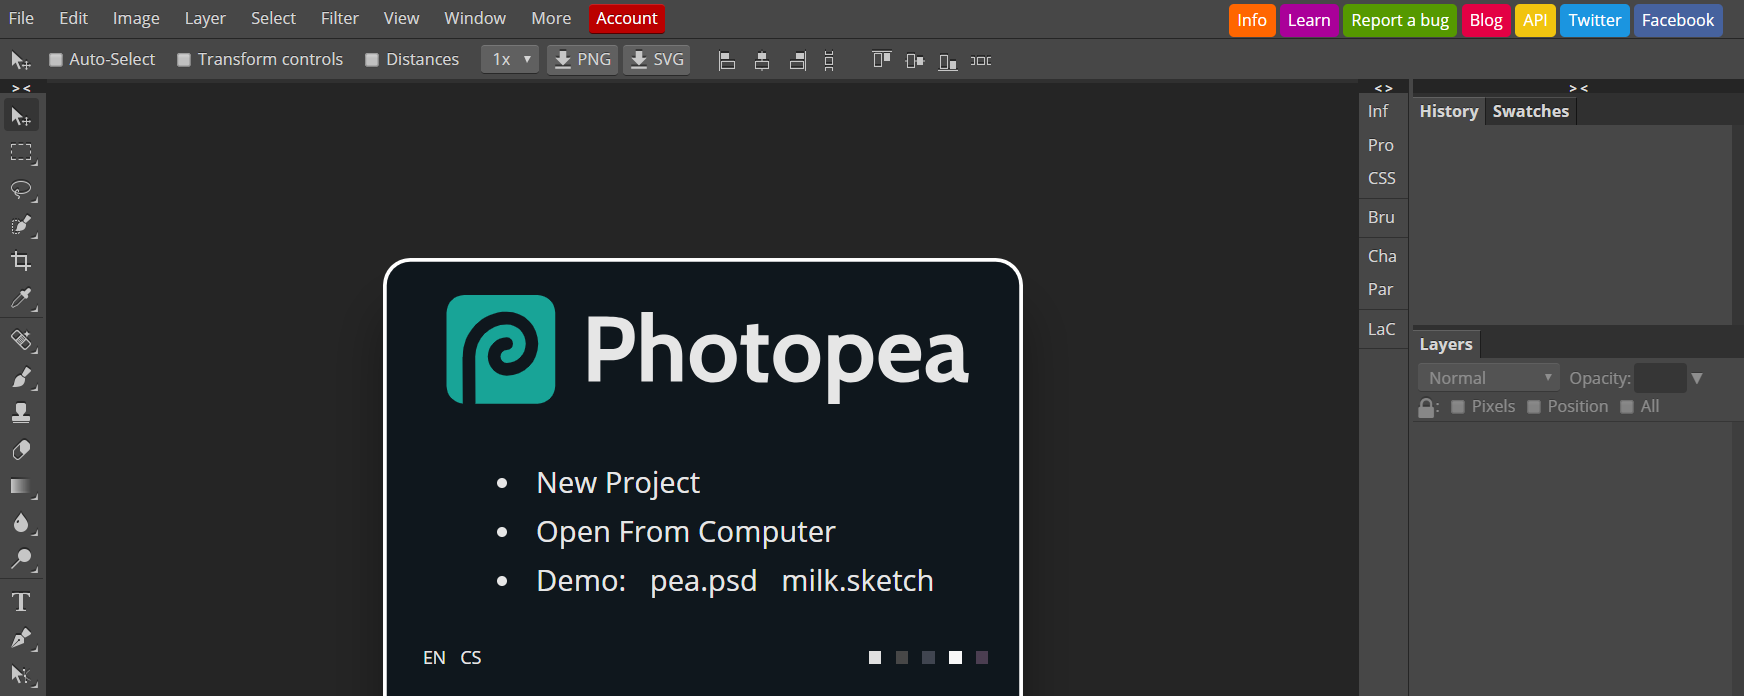Open the 1x export scale dropdown
This screenshot has width=1744, height=696.
coord(510,60)
